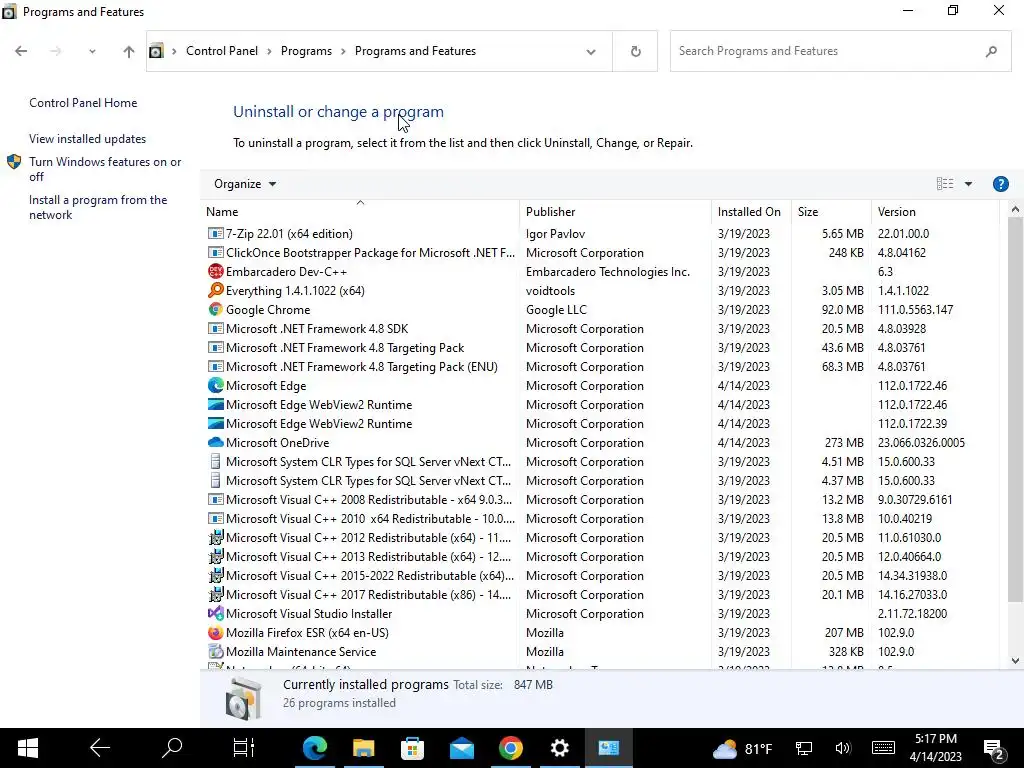Open Install a program from the network

point(98,207)
